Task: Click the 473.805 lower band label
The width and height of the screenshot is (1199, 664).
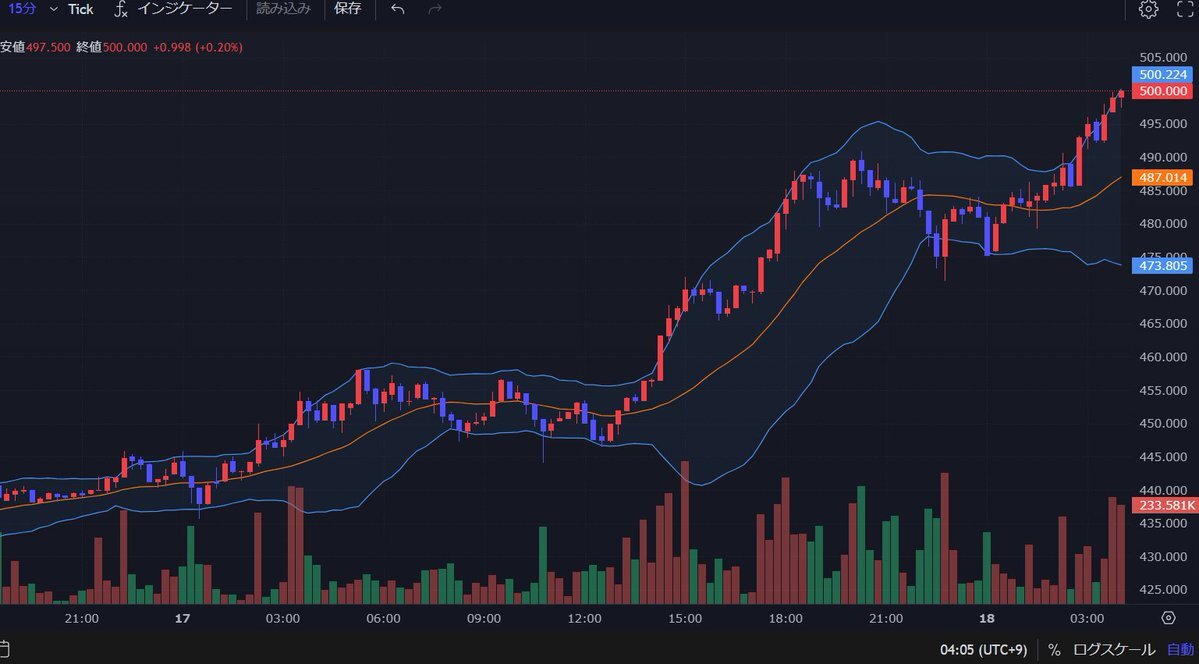Action: pyautogui.click(x=1162, y=265)
